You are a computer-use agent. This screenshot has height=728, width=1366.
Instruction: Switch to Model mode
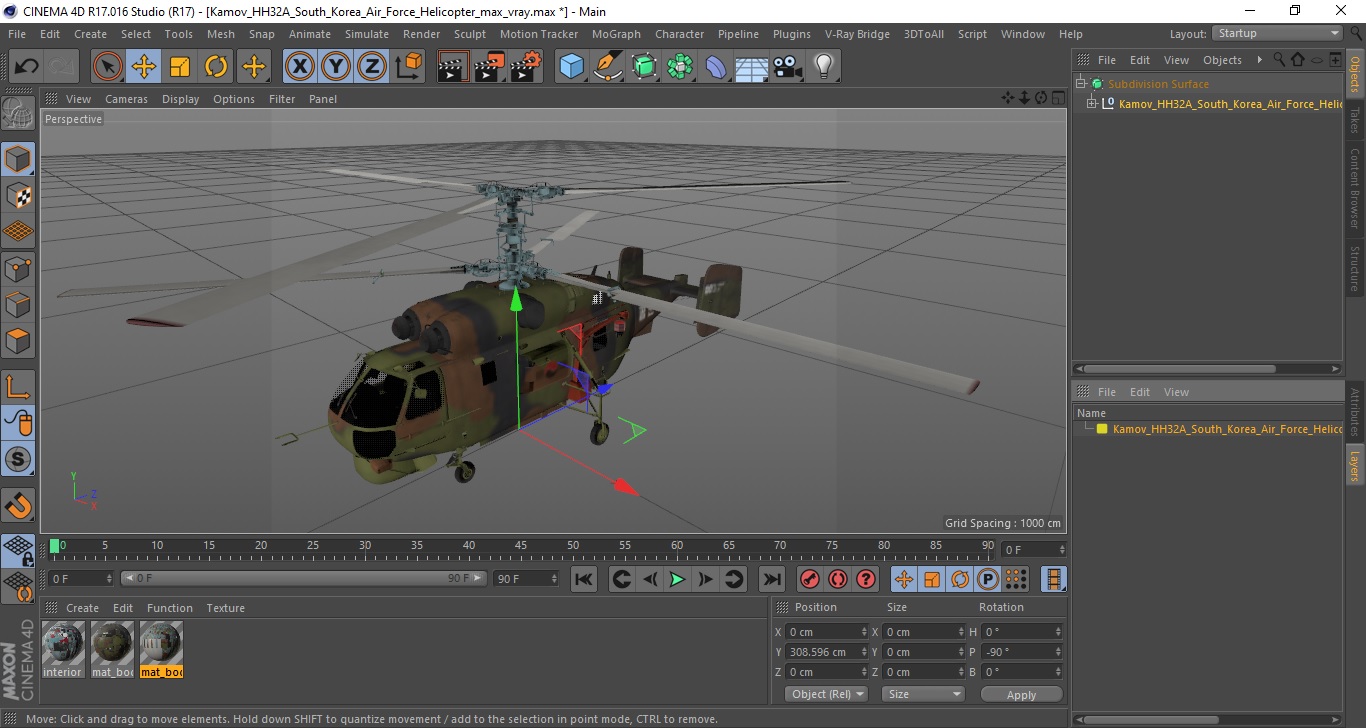coord(18,159)
